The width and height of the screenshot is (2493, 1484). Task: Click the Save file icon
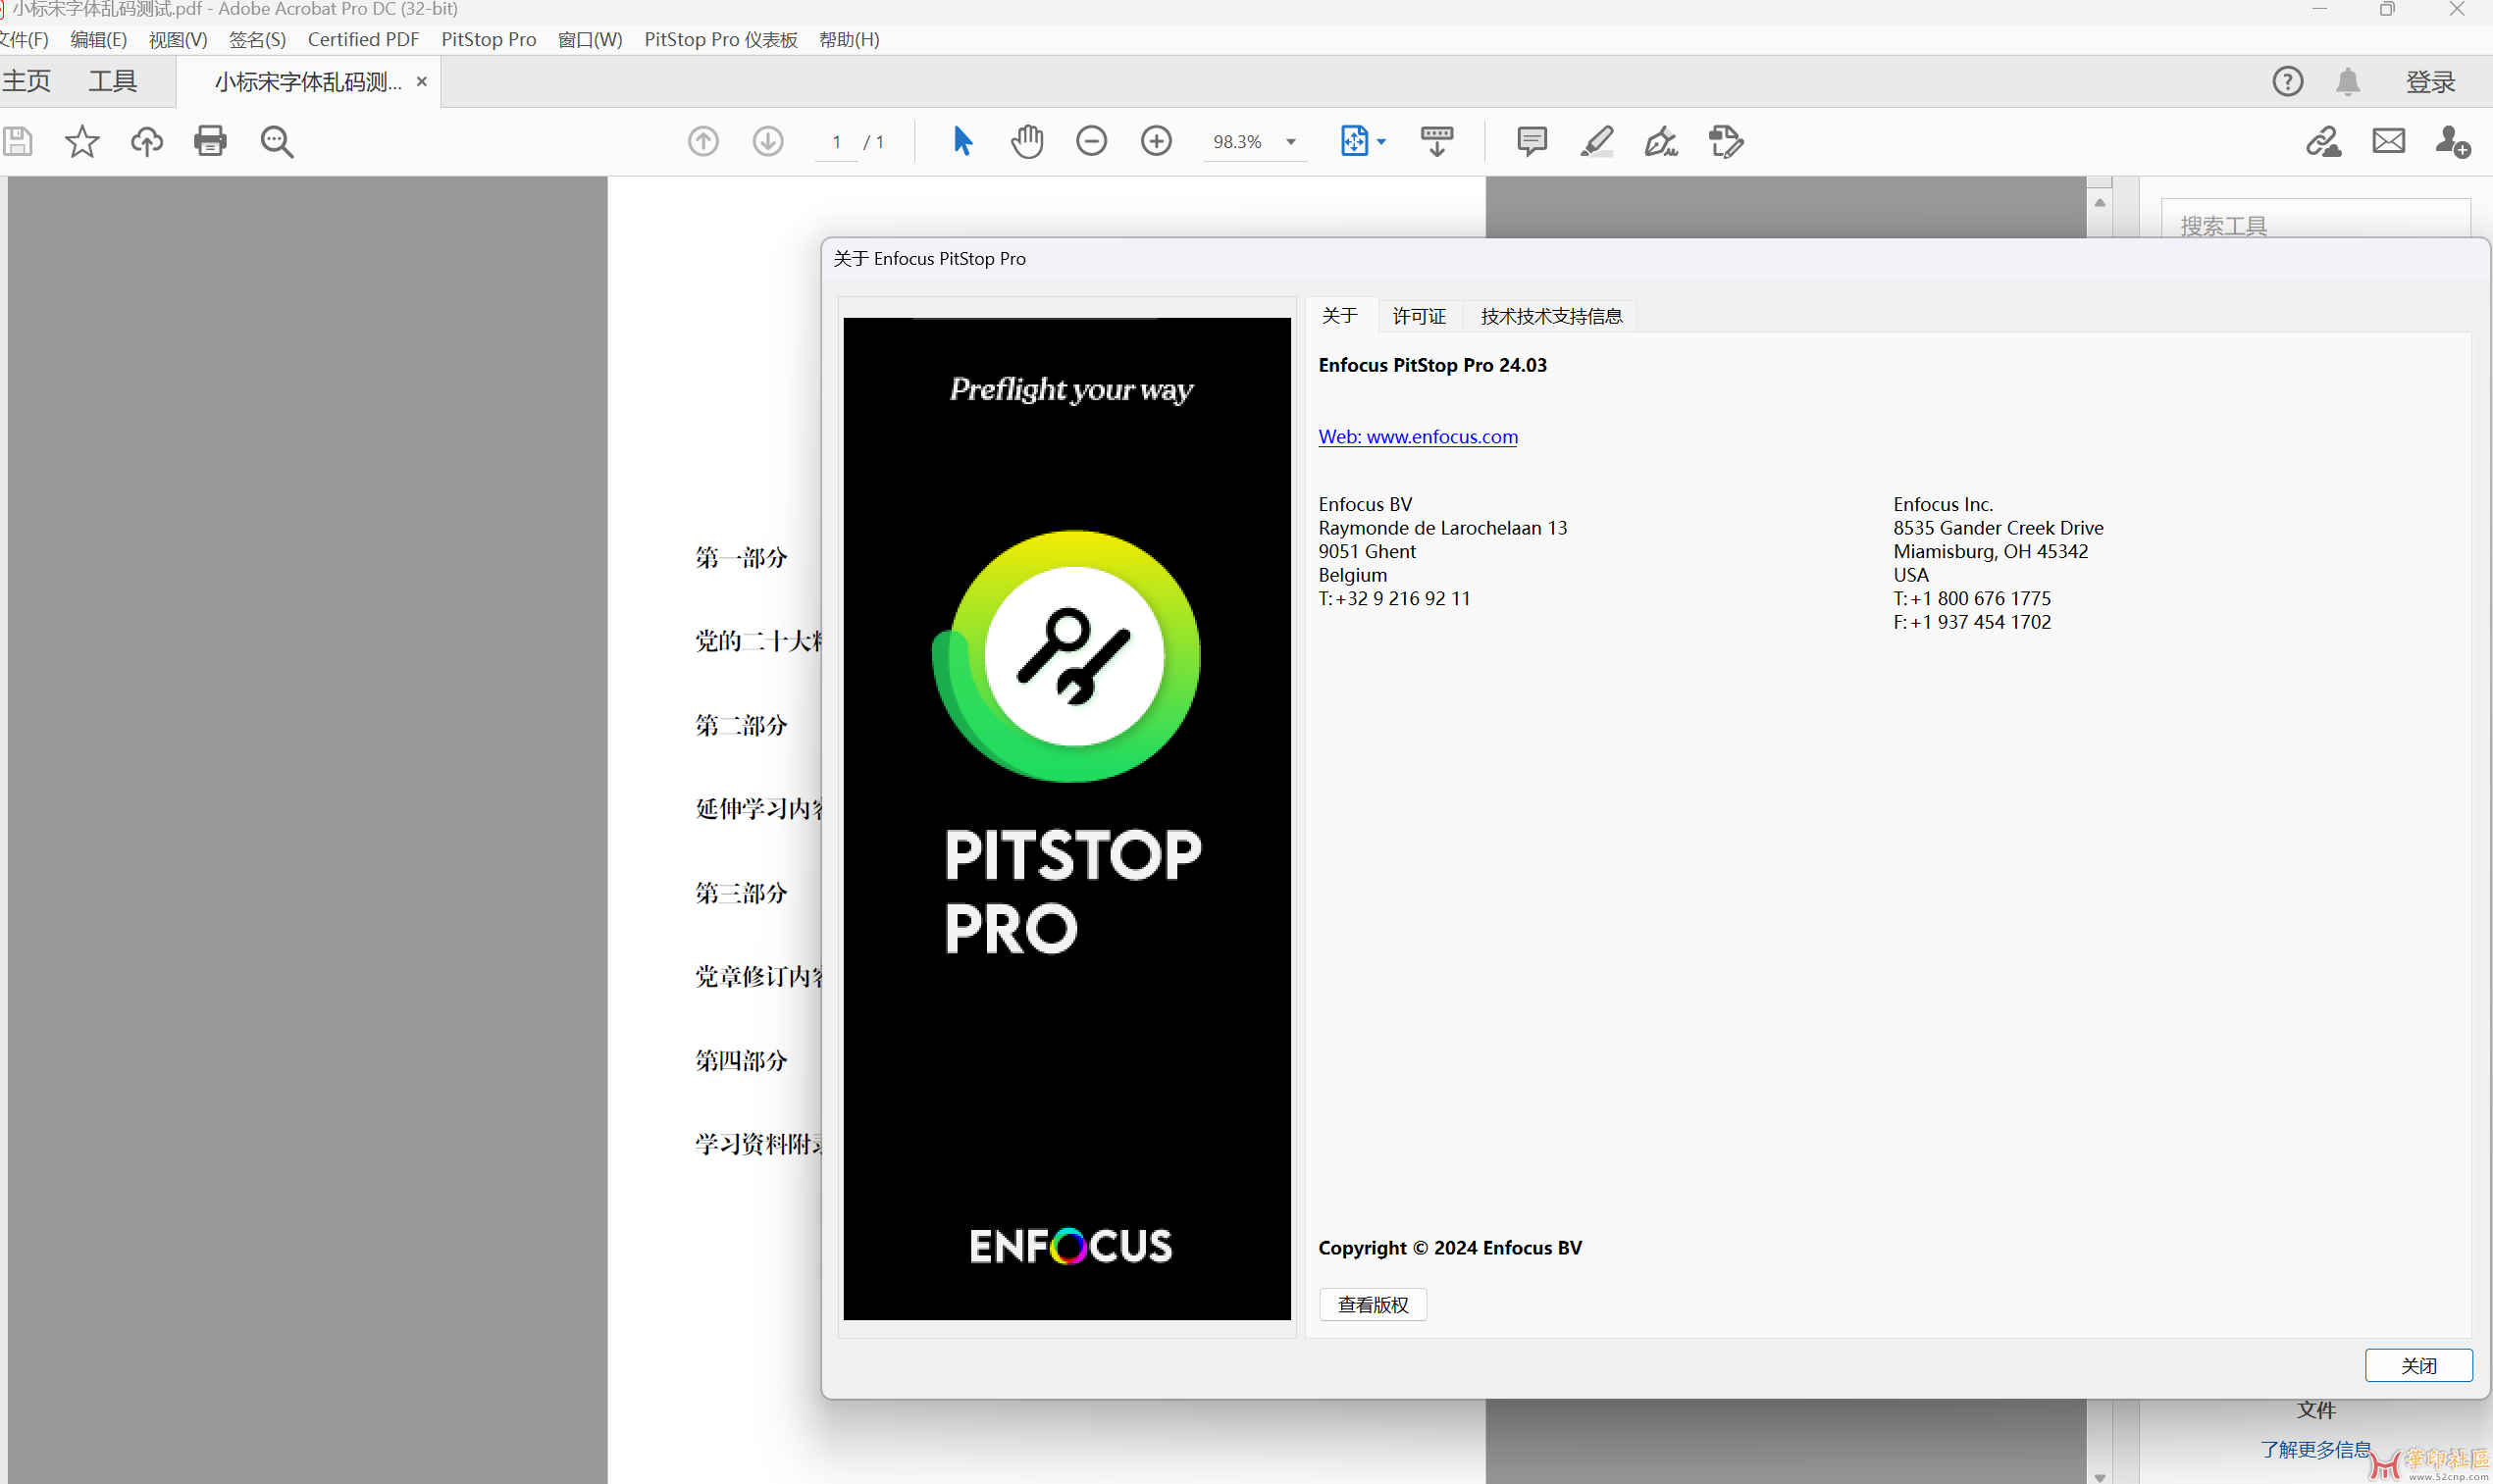tap(17, 141)
